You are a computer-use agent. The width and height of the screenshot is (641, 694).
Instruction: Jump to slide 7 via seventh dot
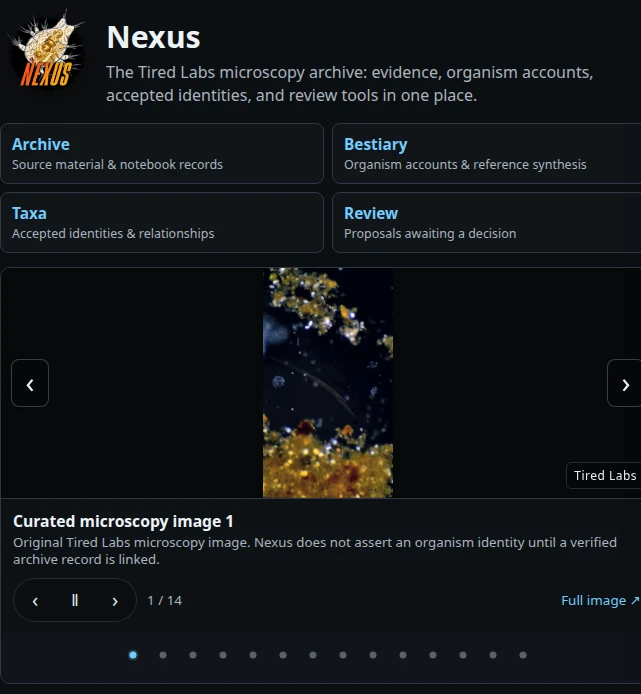pos(313,655)
